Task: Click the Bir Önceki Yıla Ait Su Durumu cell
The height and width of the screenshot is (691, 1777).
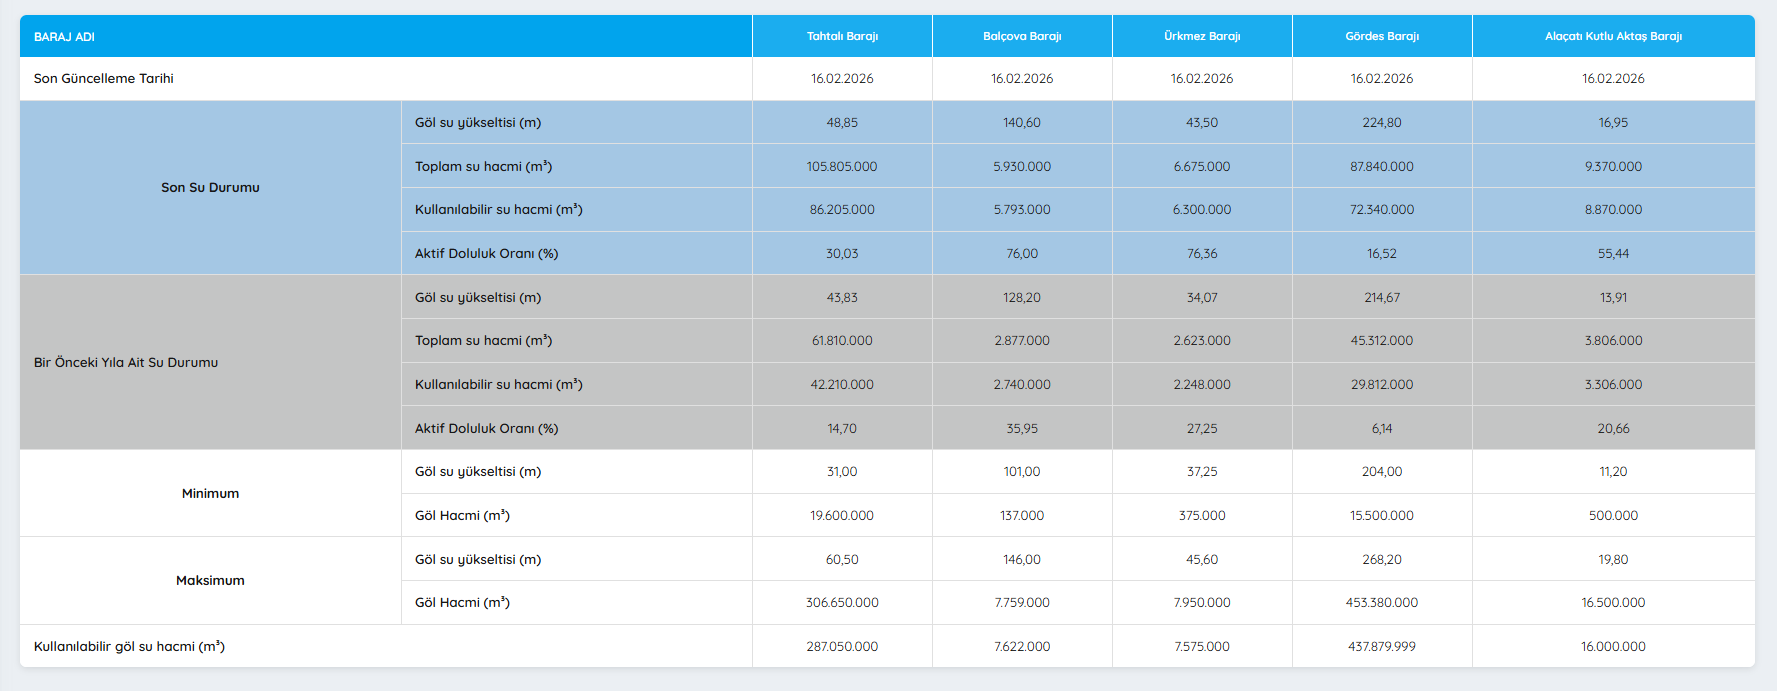Action: click(x=126, y=363)
